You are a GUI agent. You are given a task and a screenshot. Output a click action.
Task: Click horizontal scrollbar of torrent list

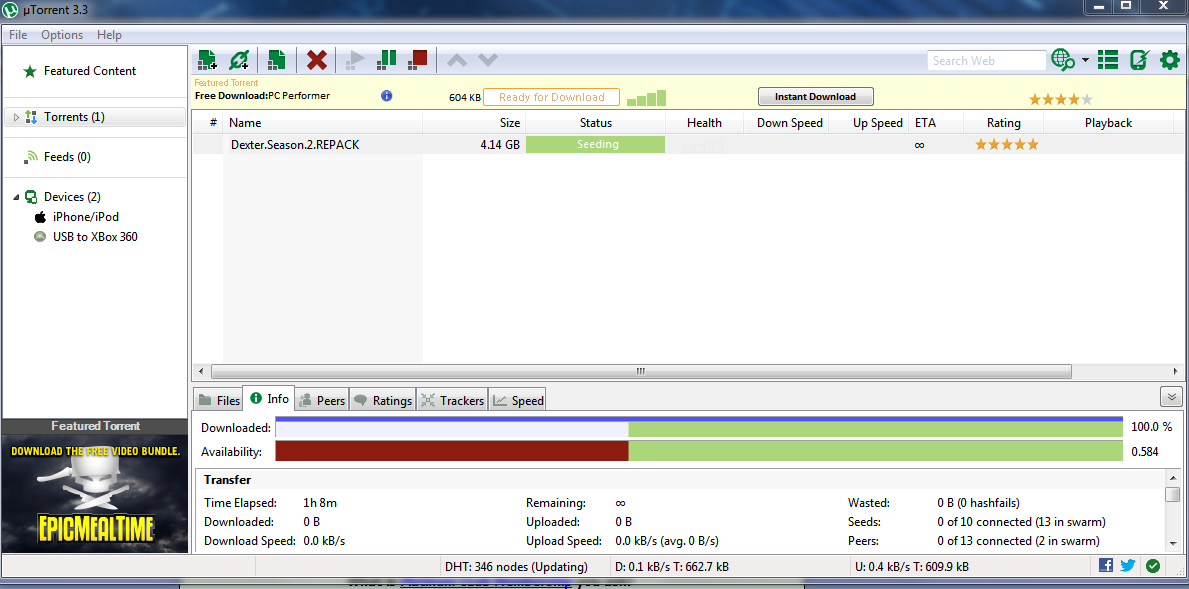point(641,371)
